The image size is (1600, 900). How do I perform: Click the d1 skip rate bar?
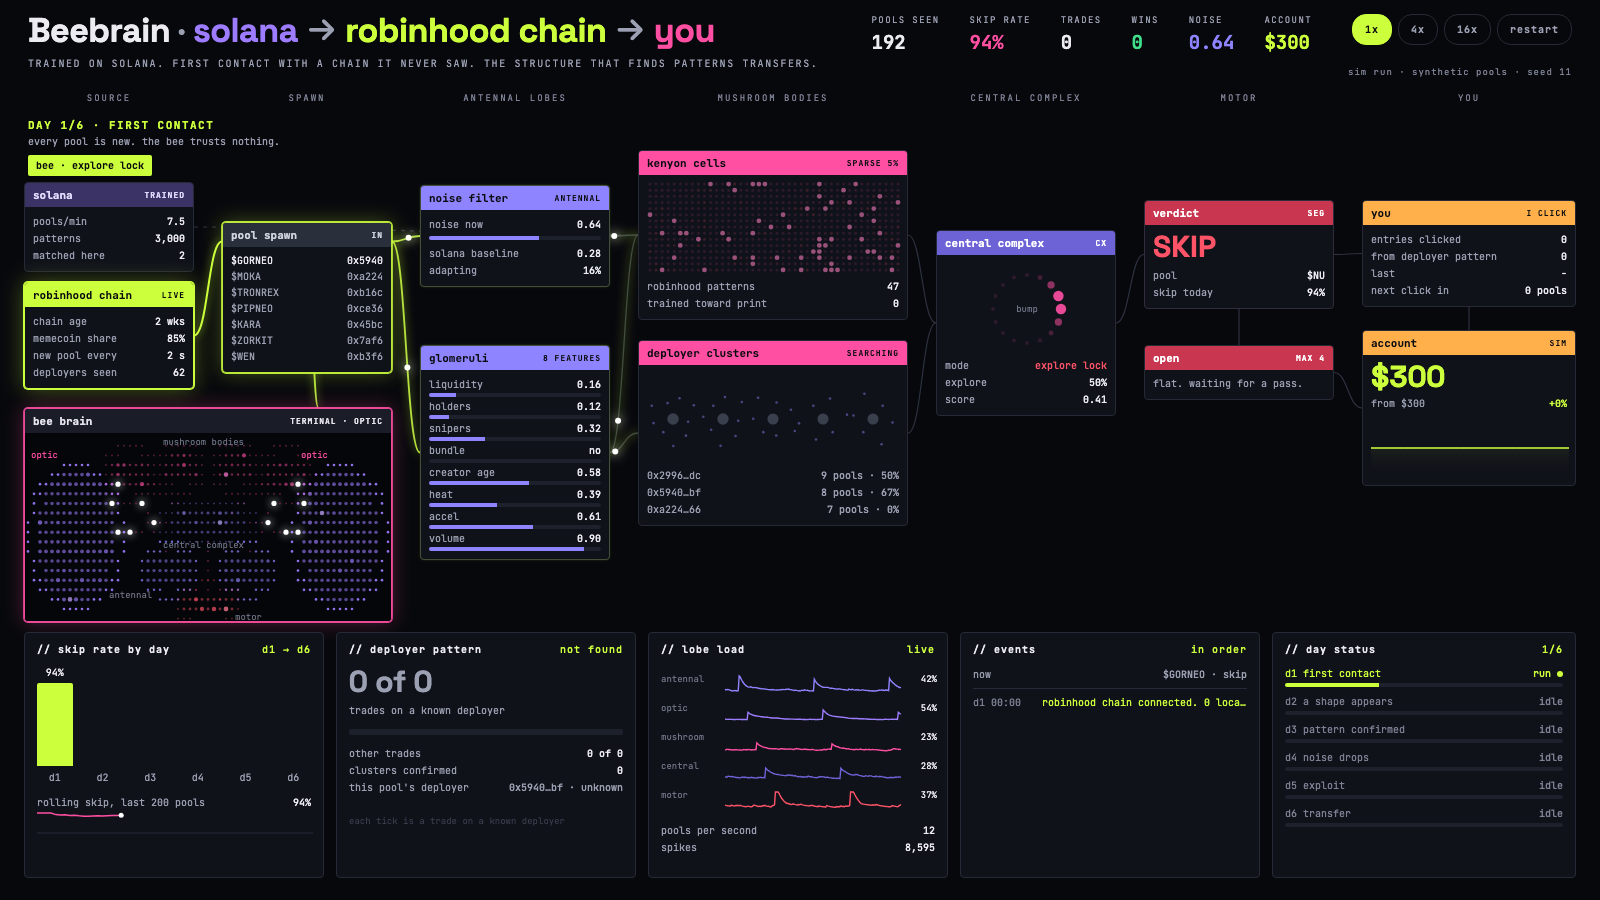(55, 724)
